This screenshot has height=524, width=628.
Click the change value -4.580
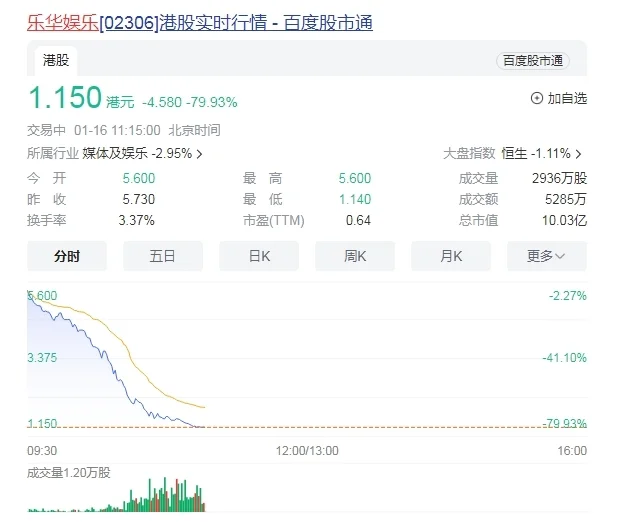point(162,103)
